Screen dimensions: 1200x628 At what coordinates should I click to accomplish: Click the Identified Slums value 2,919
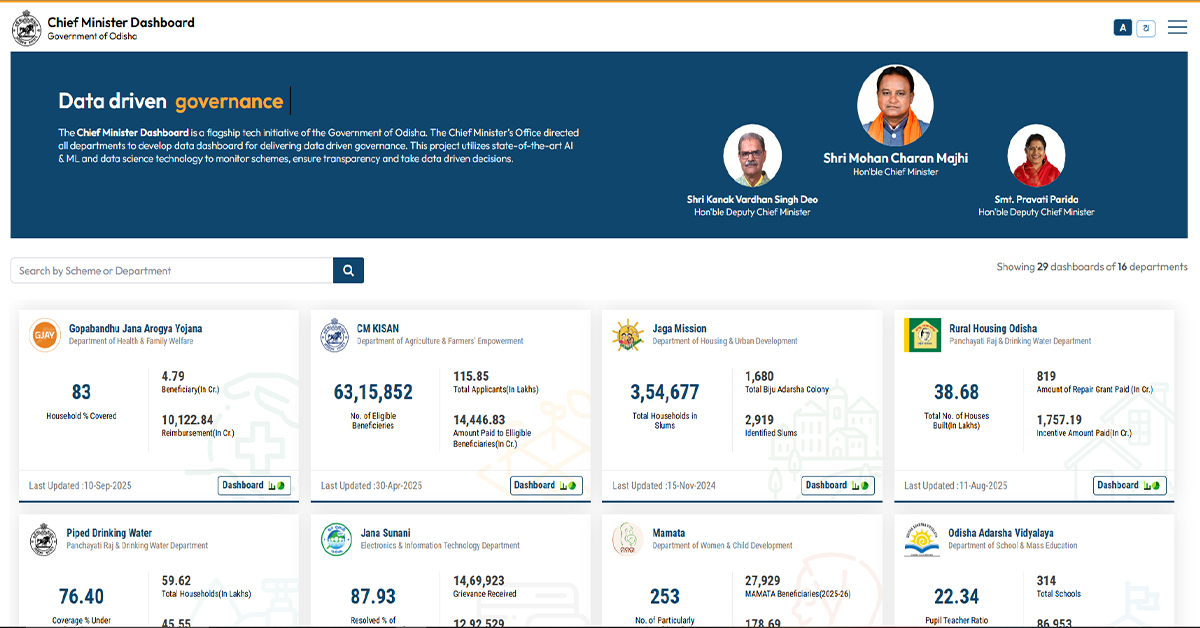pos(760,420)
